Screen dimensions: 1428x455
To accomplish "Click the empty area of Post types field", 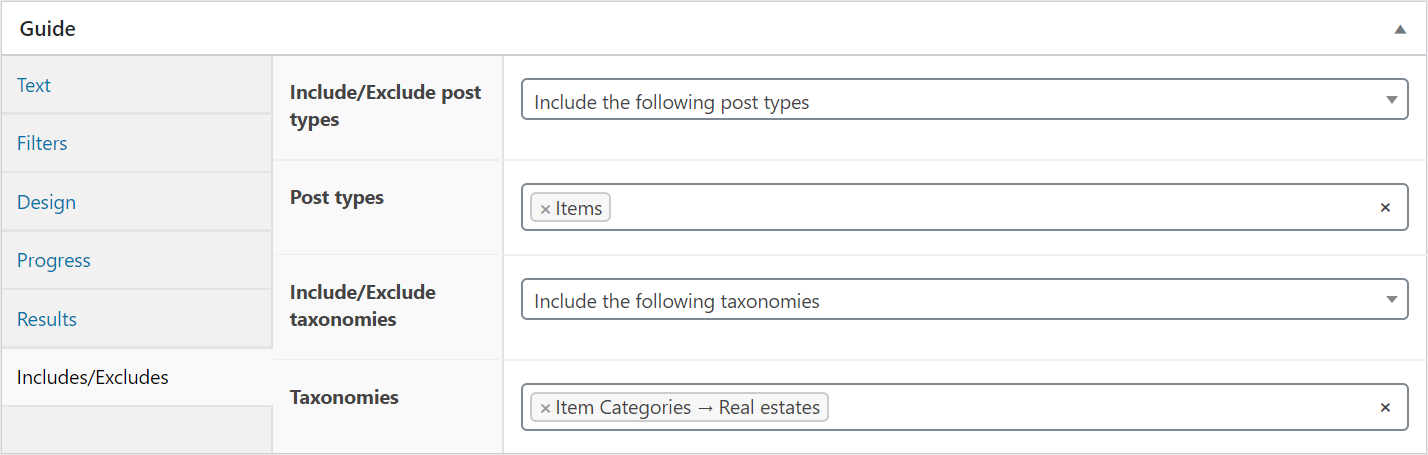I will (990, 207).
